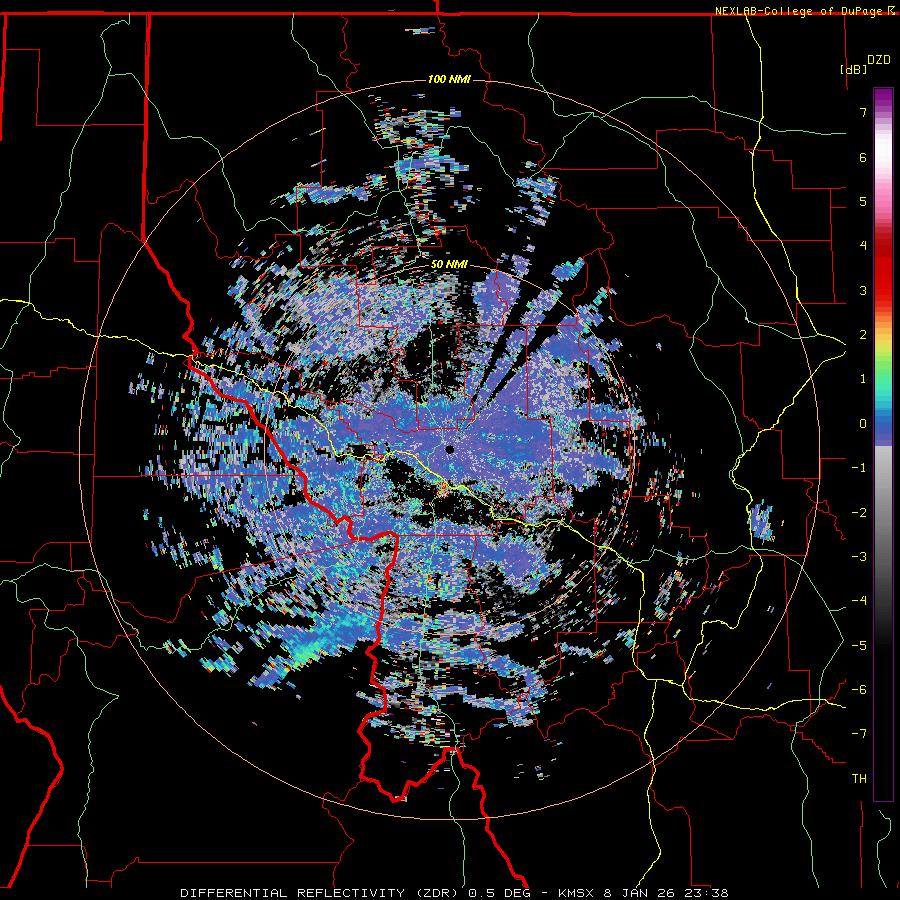Click the "5" tick on color scale
This screenshot has width=900, height=900.
coord(863,201)
